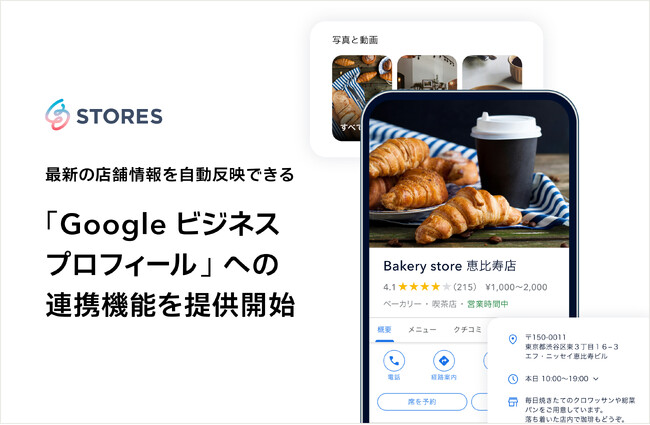The height and width of the screenshot is (425, 650).
Task: Open the cup photo thumbnail
Action: tap(492, 73)
